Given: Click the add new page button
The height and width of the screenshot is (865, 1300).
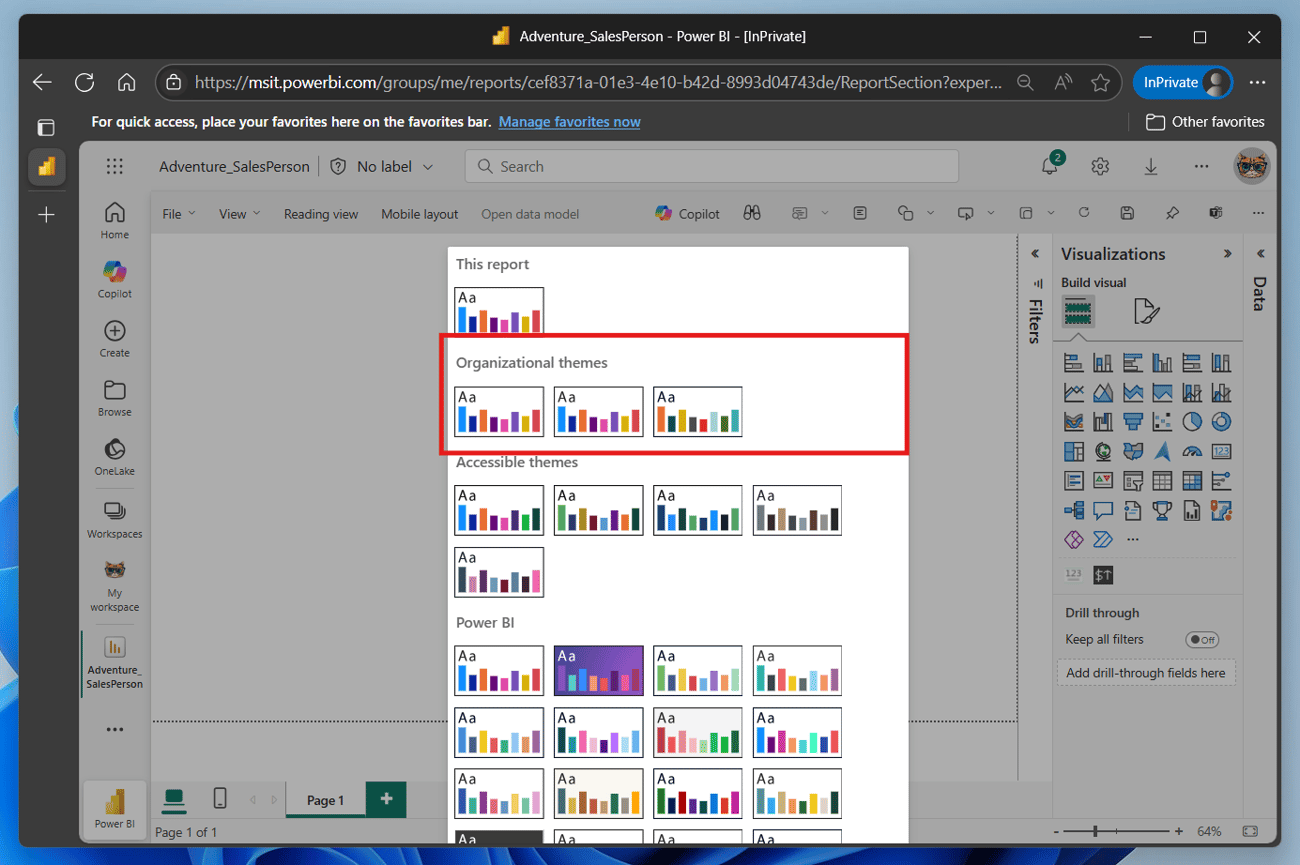Looking at the screenshot, I should point(386,799).
